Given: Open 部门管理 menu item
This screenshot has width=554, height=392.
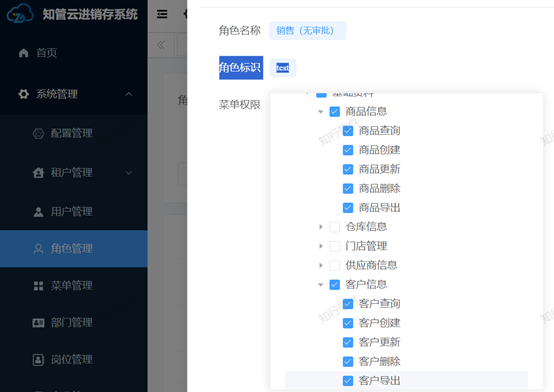Looking at the screenshot, I should (x=73, y=323).
